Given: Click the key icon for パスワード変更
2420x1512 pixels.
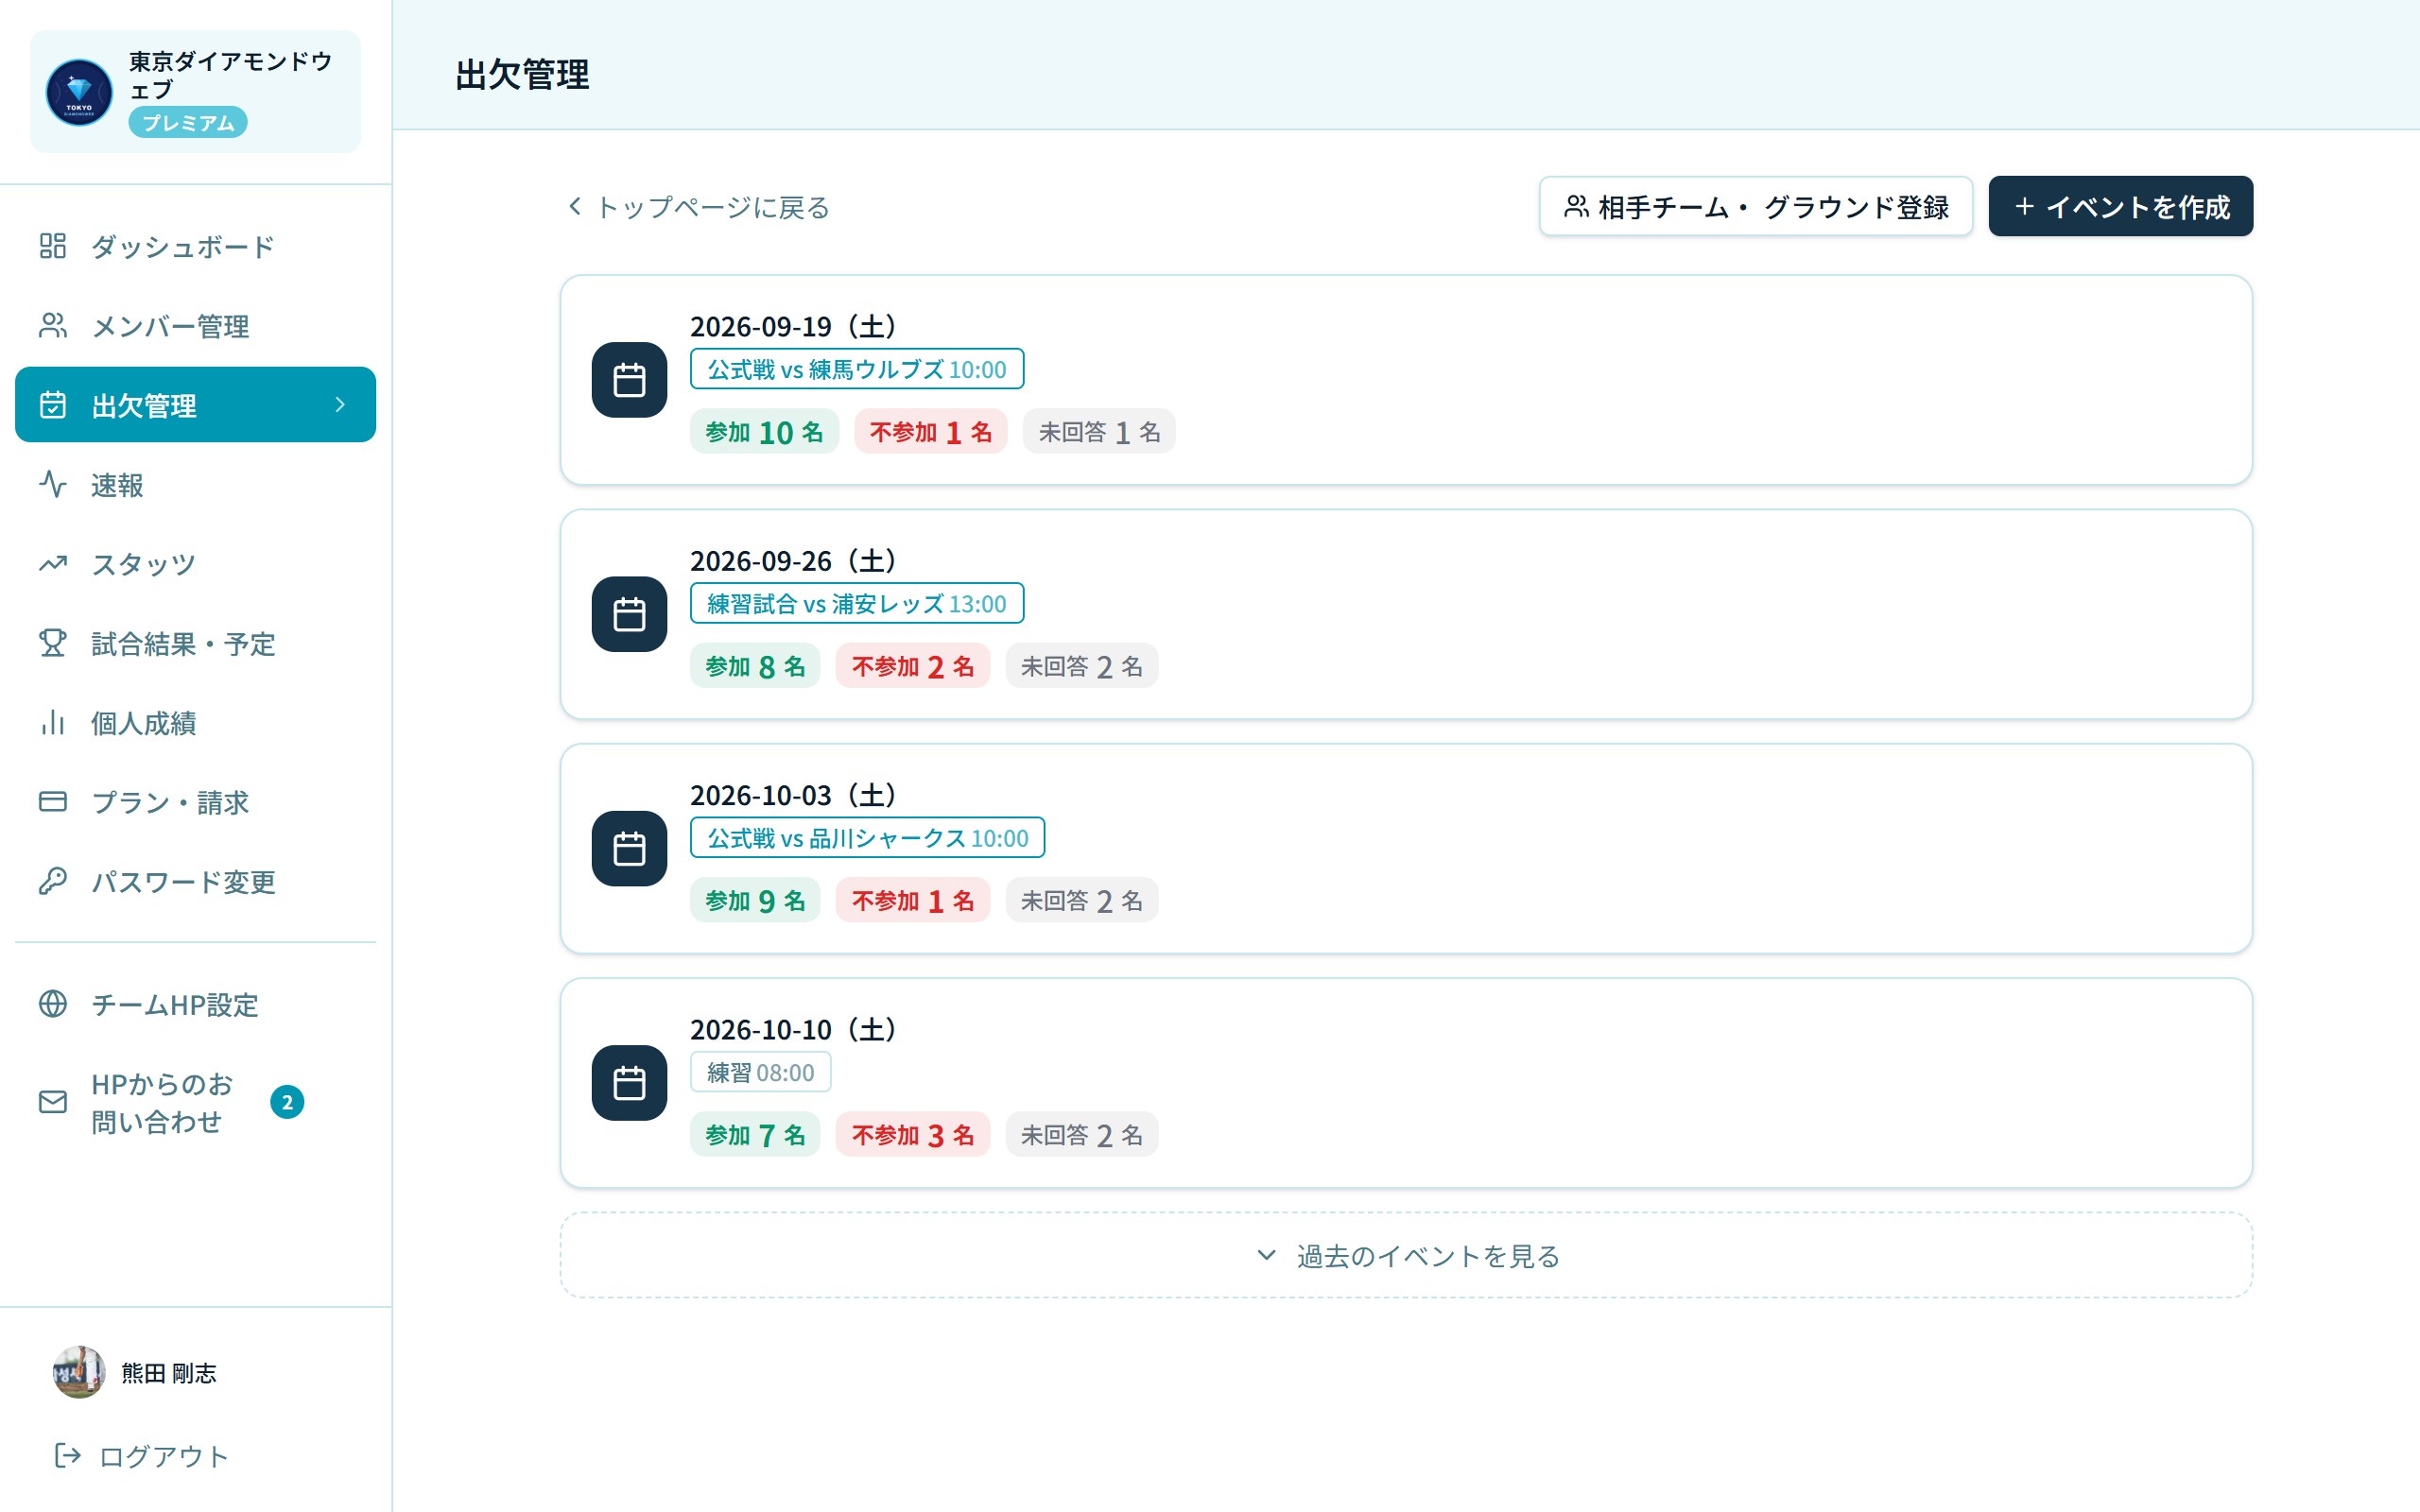Looking at the screenshot, I should (53, 881).
